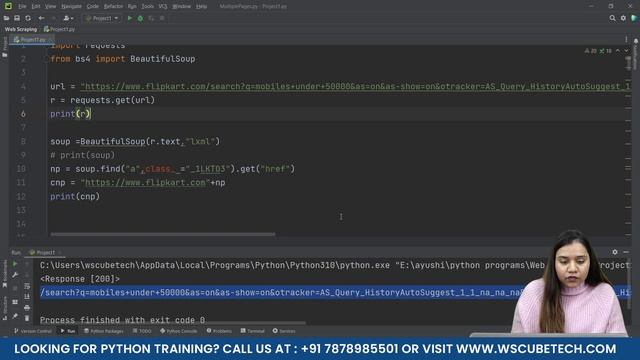This screenshot has width=640, height=360.
Task: Click the warnings count inspection indicator
Action: (x=591, y=51)
